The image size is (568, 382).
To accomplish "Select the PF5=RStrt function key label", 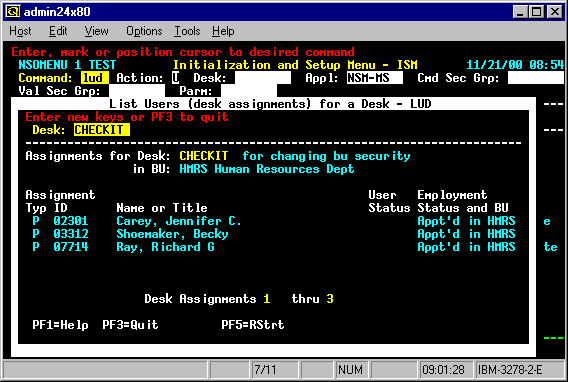I will click(x=253, y=325).
